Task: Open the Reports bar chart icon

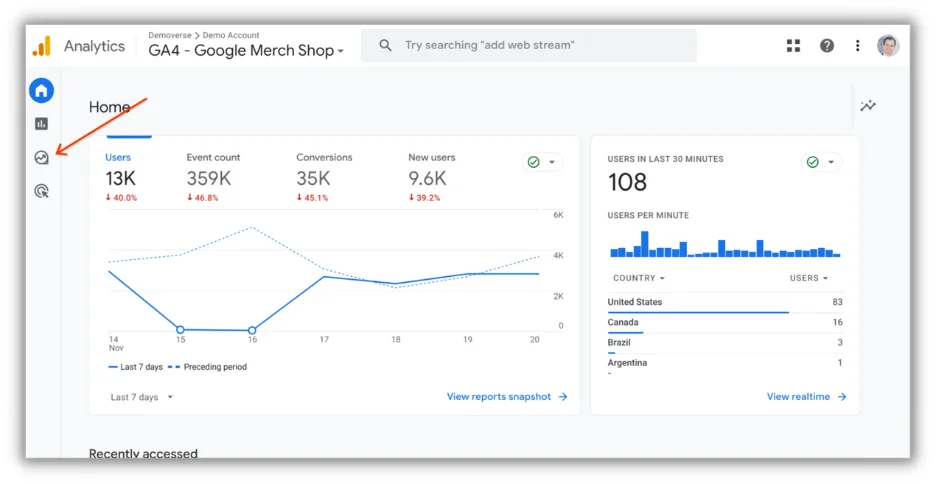Action: tap(41, 124)
